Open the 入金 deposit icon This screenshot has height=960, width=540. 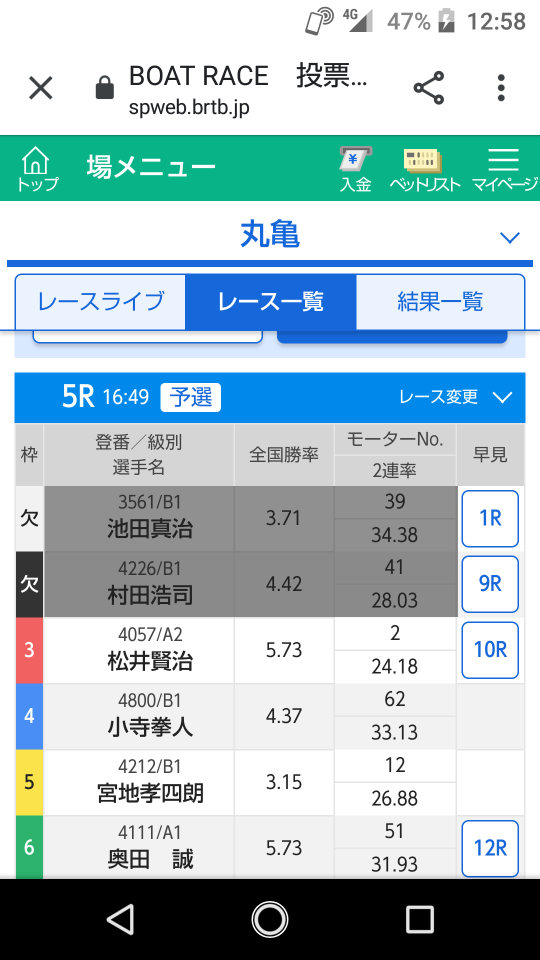tap(356, 168)
